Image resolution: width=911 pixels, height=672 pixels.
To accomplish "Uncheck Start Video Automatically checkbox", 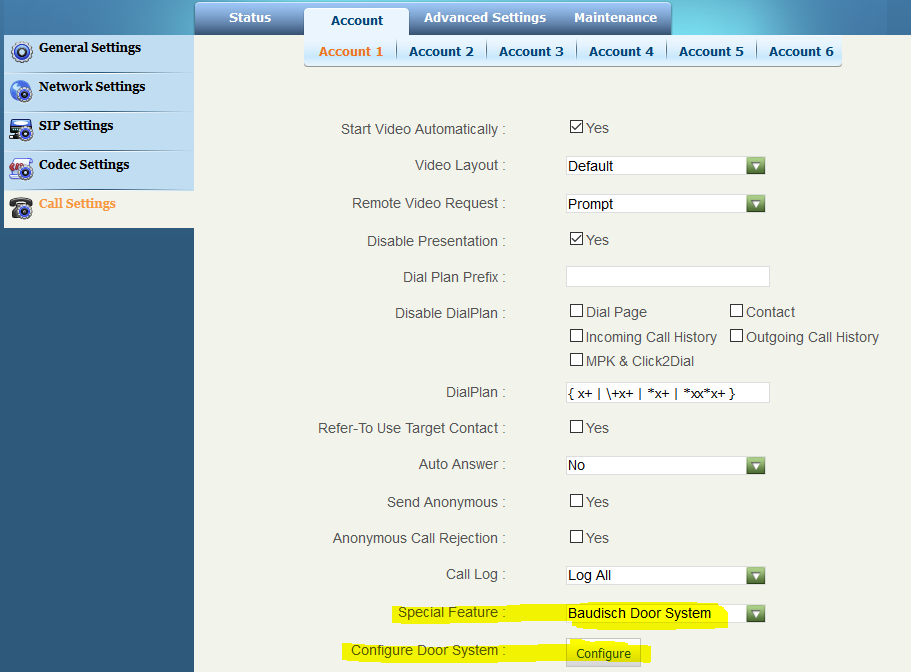I will point(576,127).
